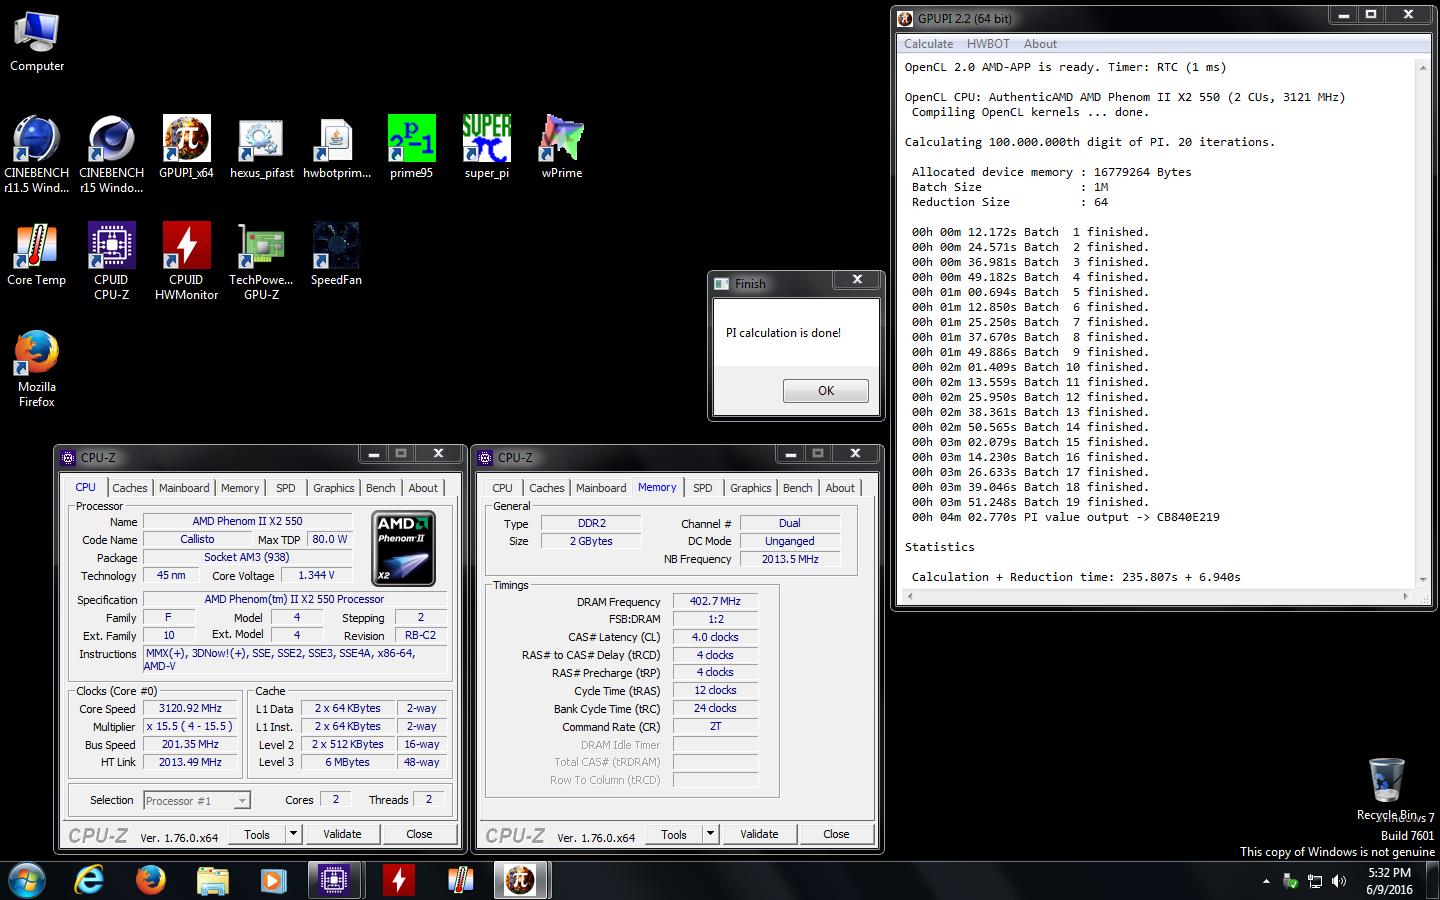Click Close in left CPU-Z window
Screen dimensions: 1440x900
coord(419,834)
